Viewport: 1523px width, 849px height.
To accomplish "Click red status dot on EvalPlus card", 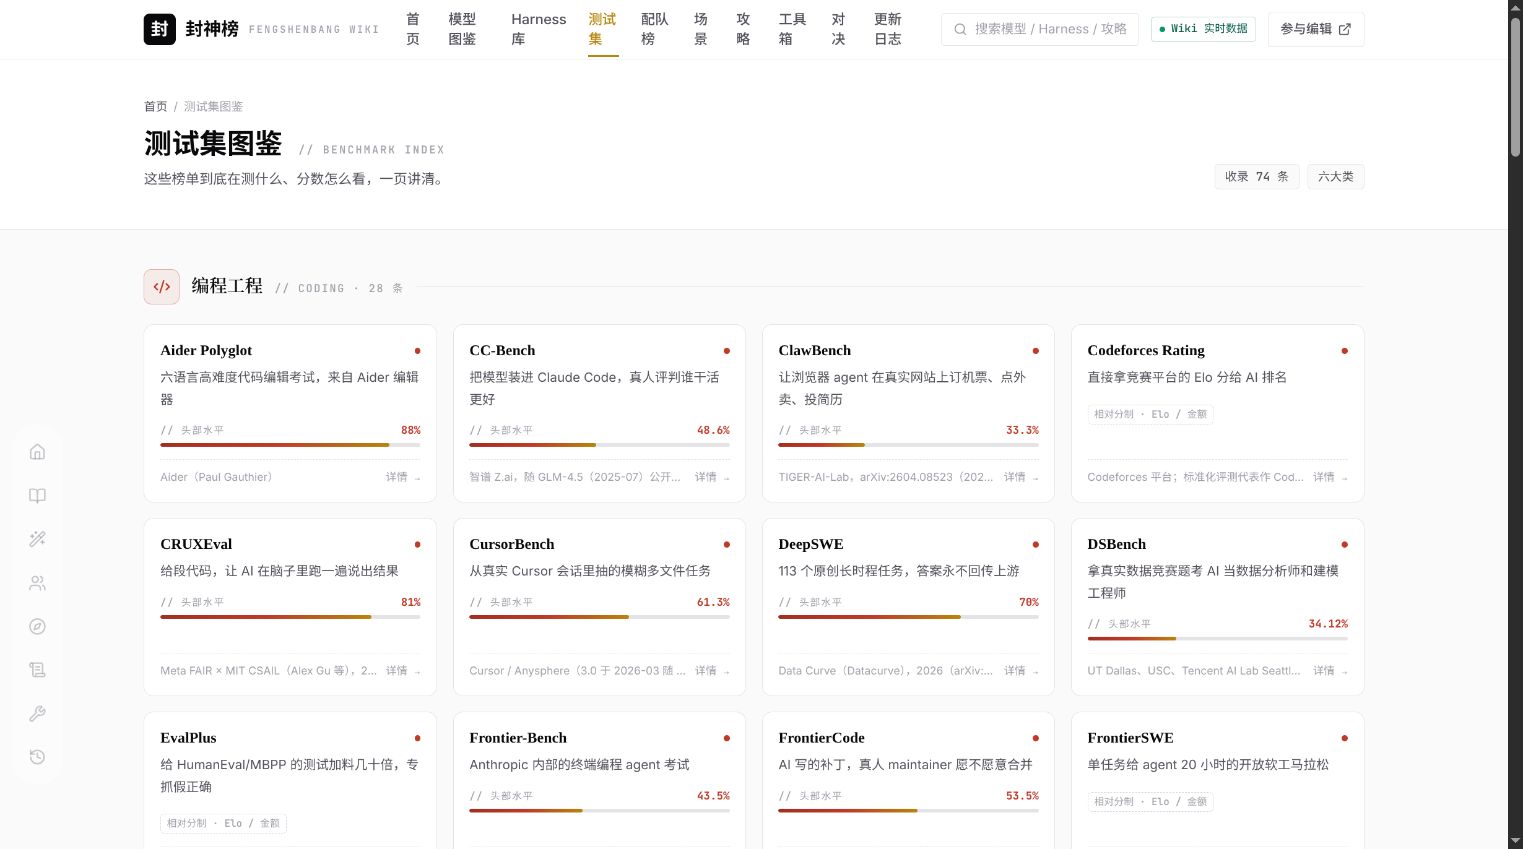I will [417, 738].
